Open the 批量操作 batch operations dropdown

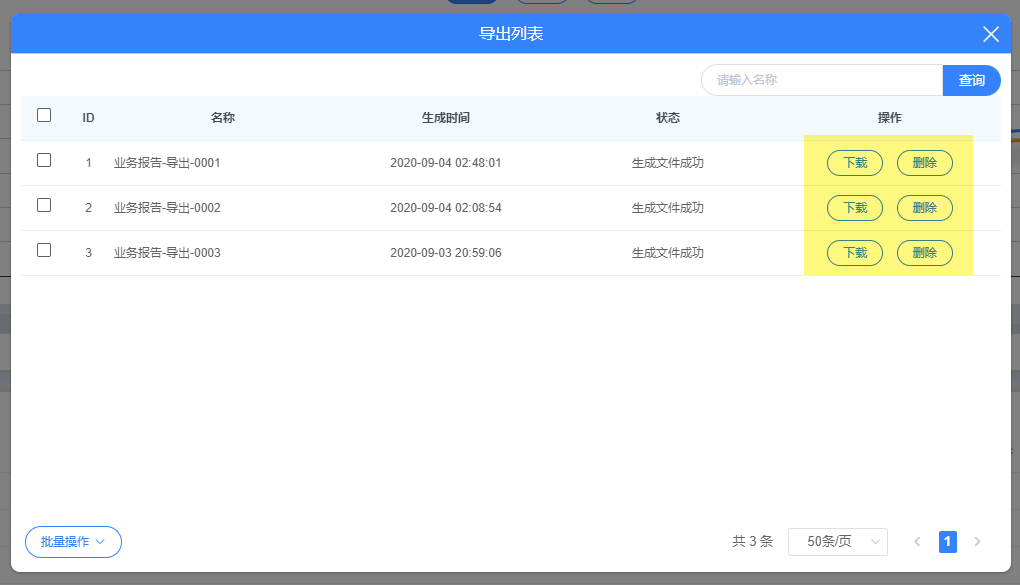74,541
